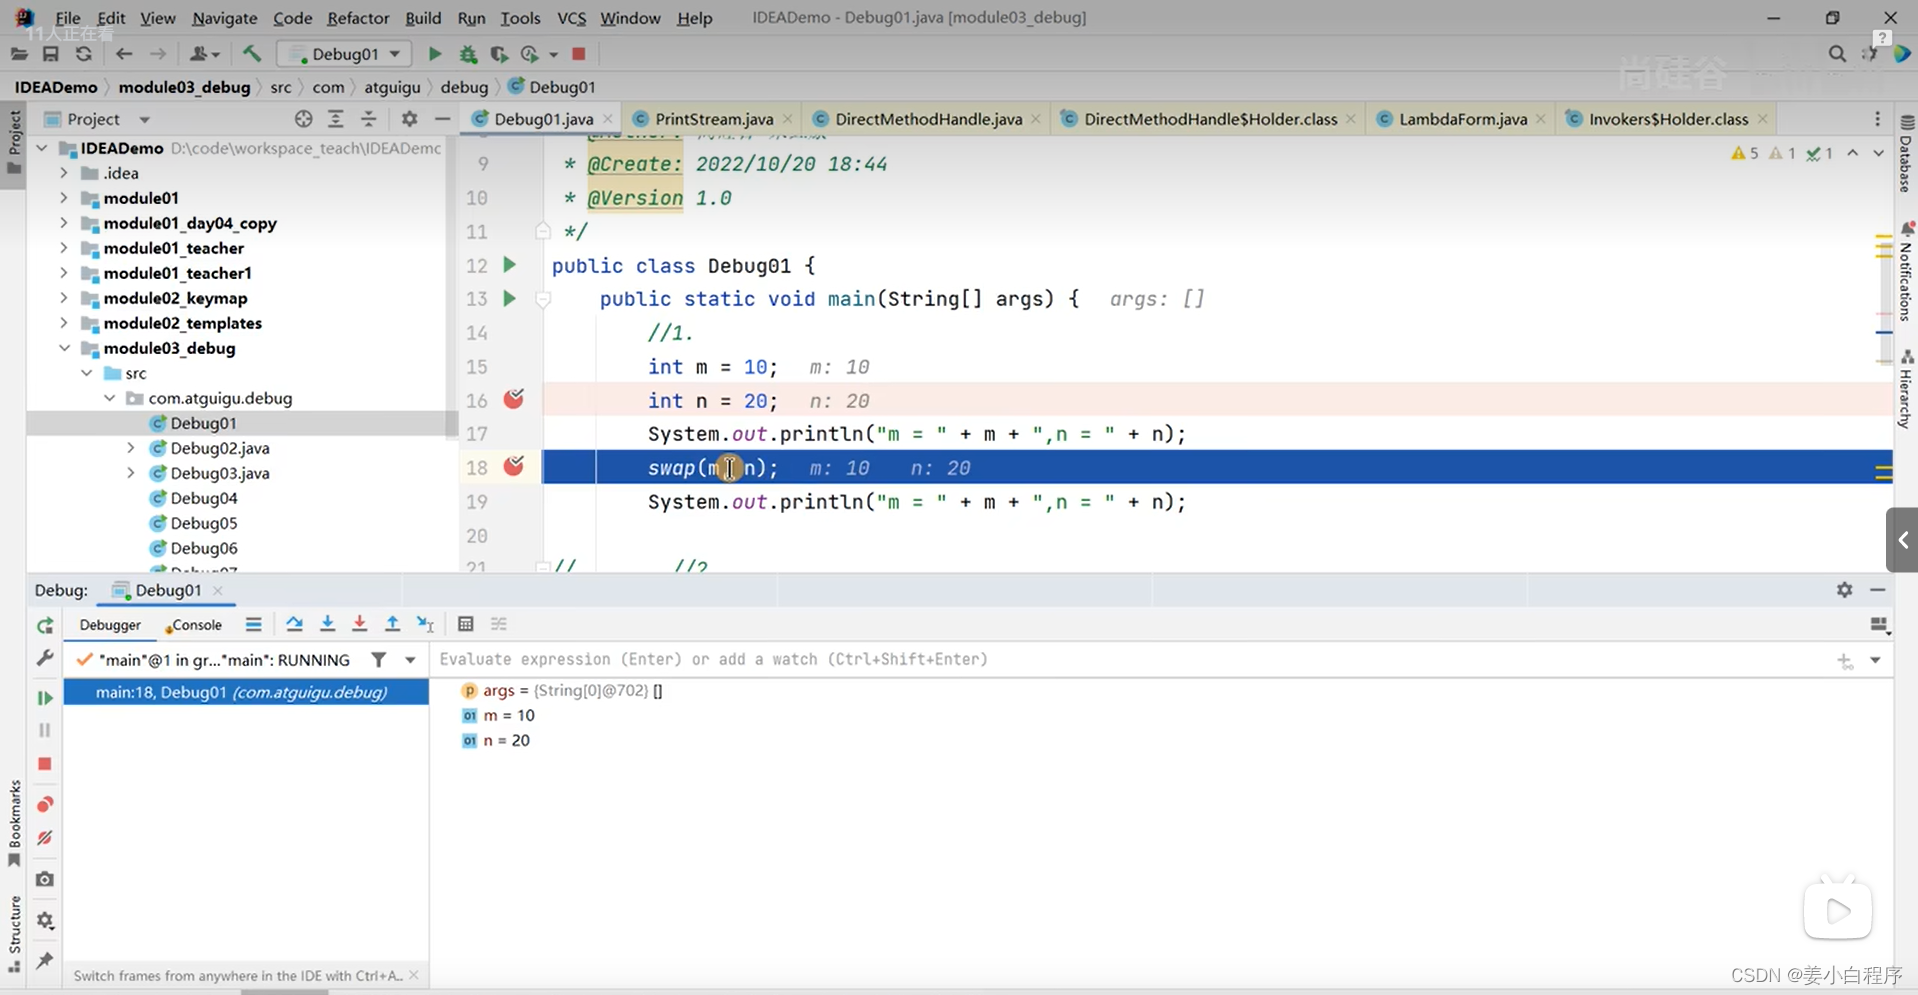This screenshot has width=1918, height=995.
Task: Collapse the src folder
Action: pos(87,373)
